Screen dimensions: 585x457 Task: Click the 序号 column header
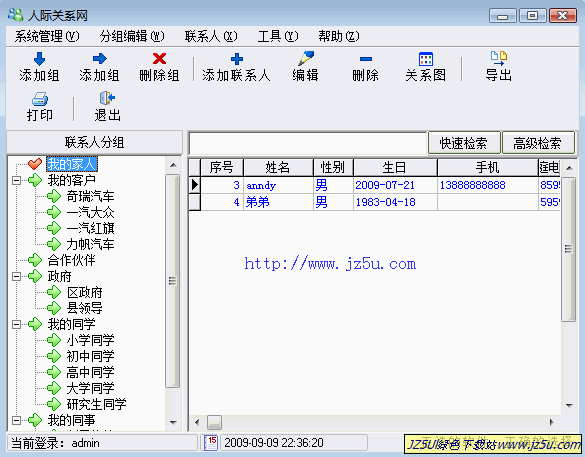pyautogui.click(x=222, y=168)
